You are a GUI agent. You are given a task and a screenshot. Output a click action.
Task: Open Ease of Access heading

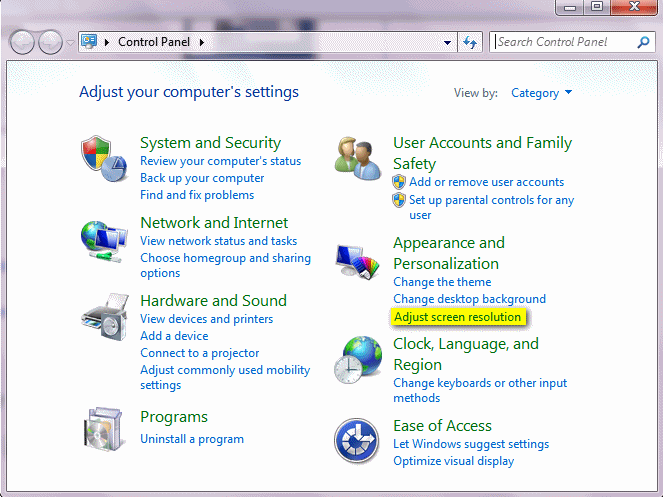point(442,426)
